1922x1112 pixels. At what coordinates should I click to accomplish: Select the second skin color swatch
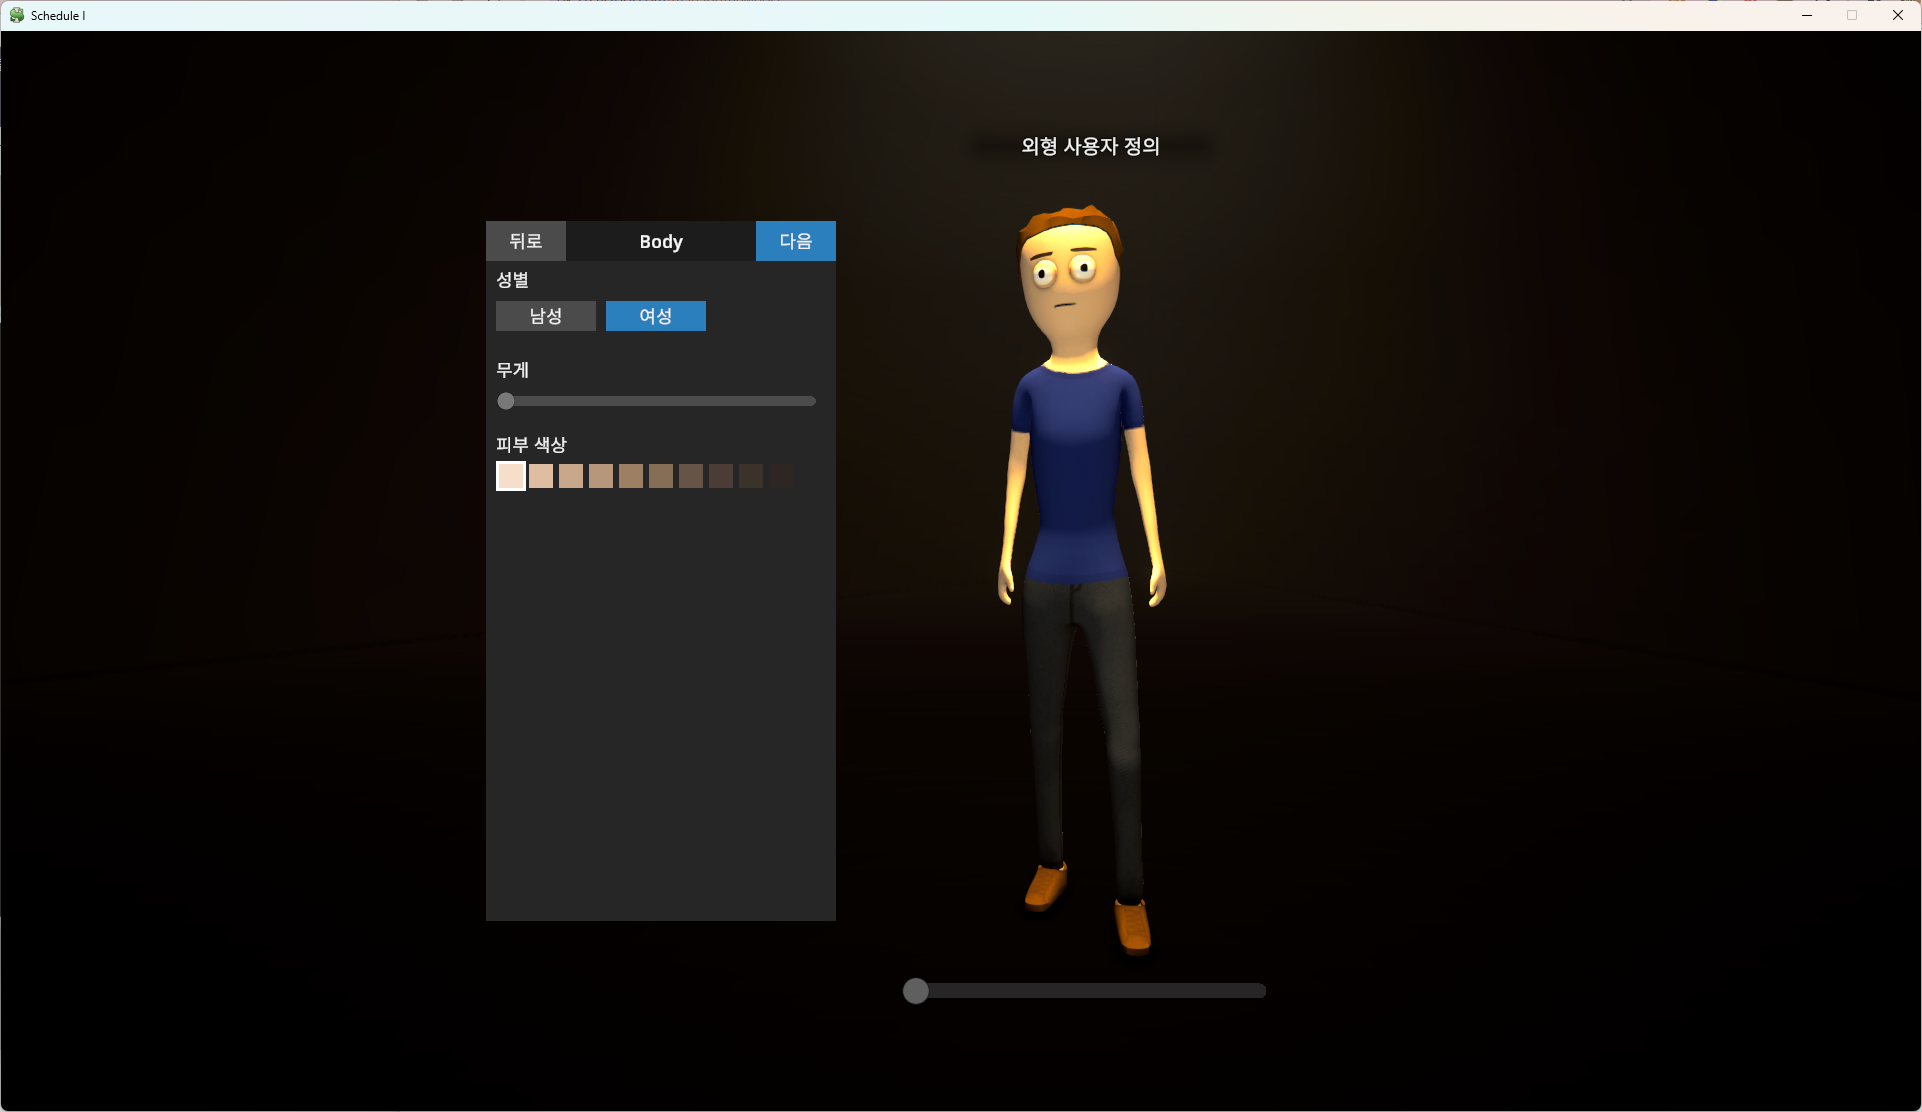pos(541,476)
